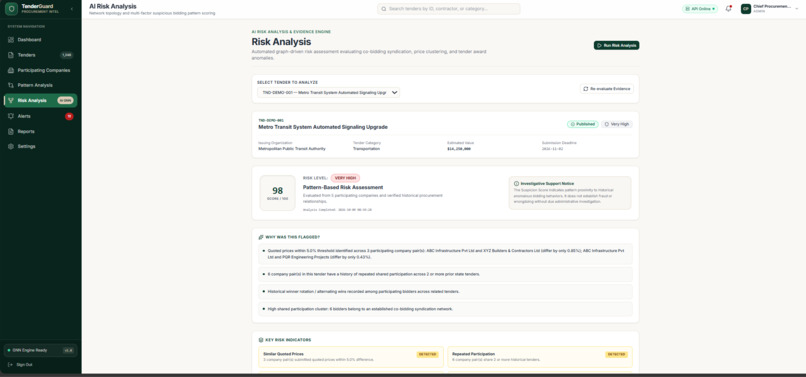806x377 pixels.
Task: Click the Tenders document icon
Action: pos(11,55)
